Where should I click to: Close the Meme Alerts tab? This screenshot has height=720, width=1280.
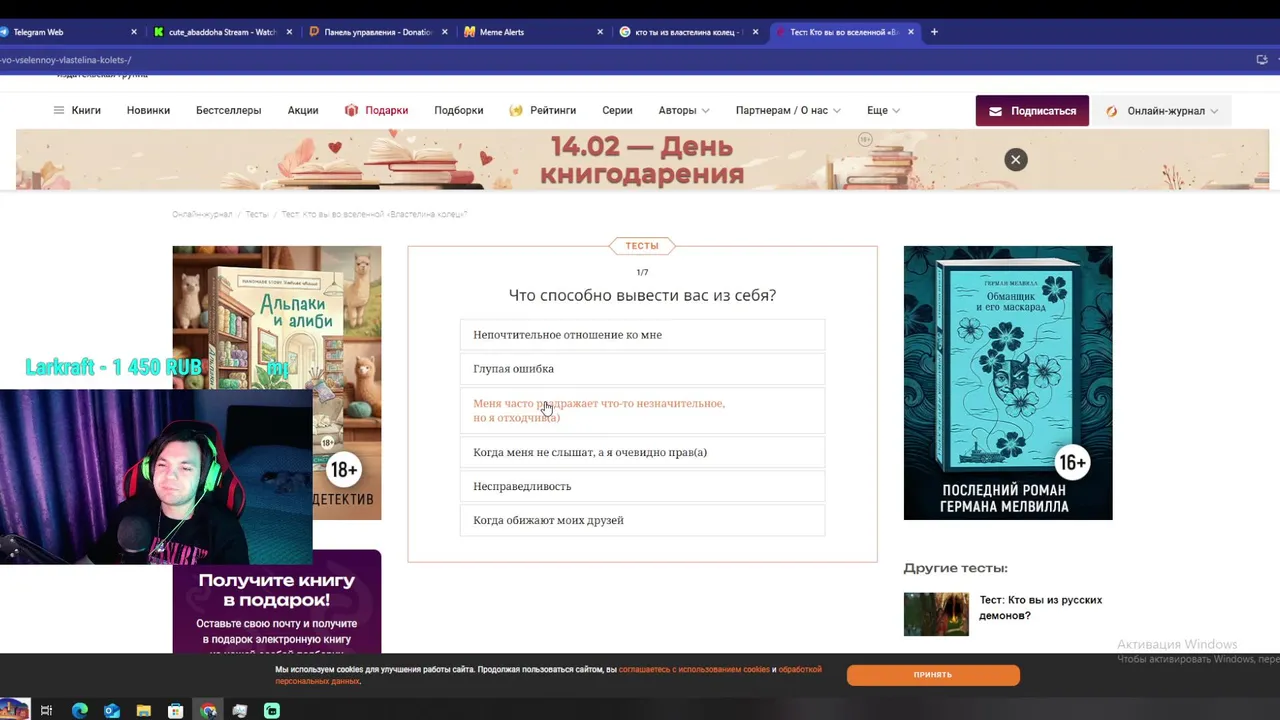coord(600,32)
